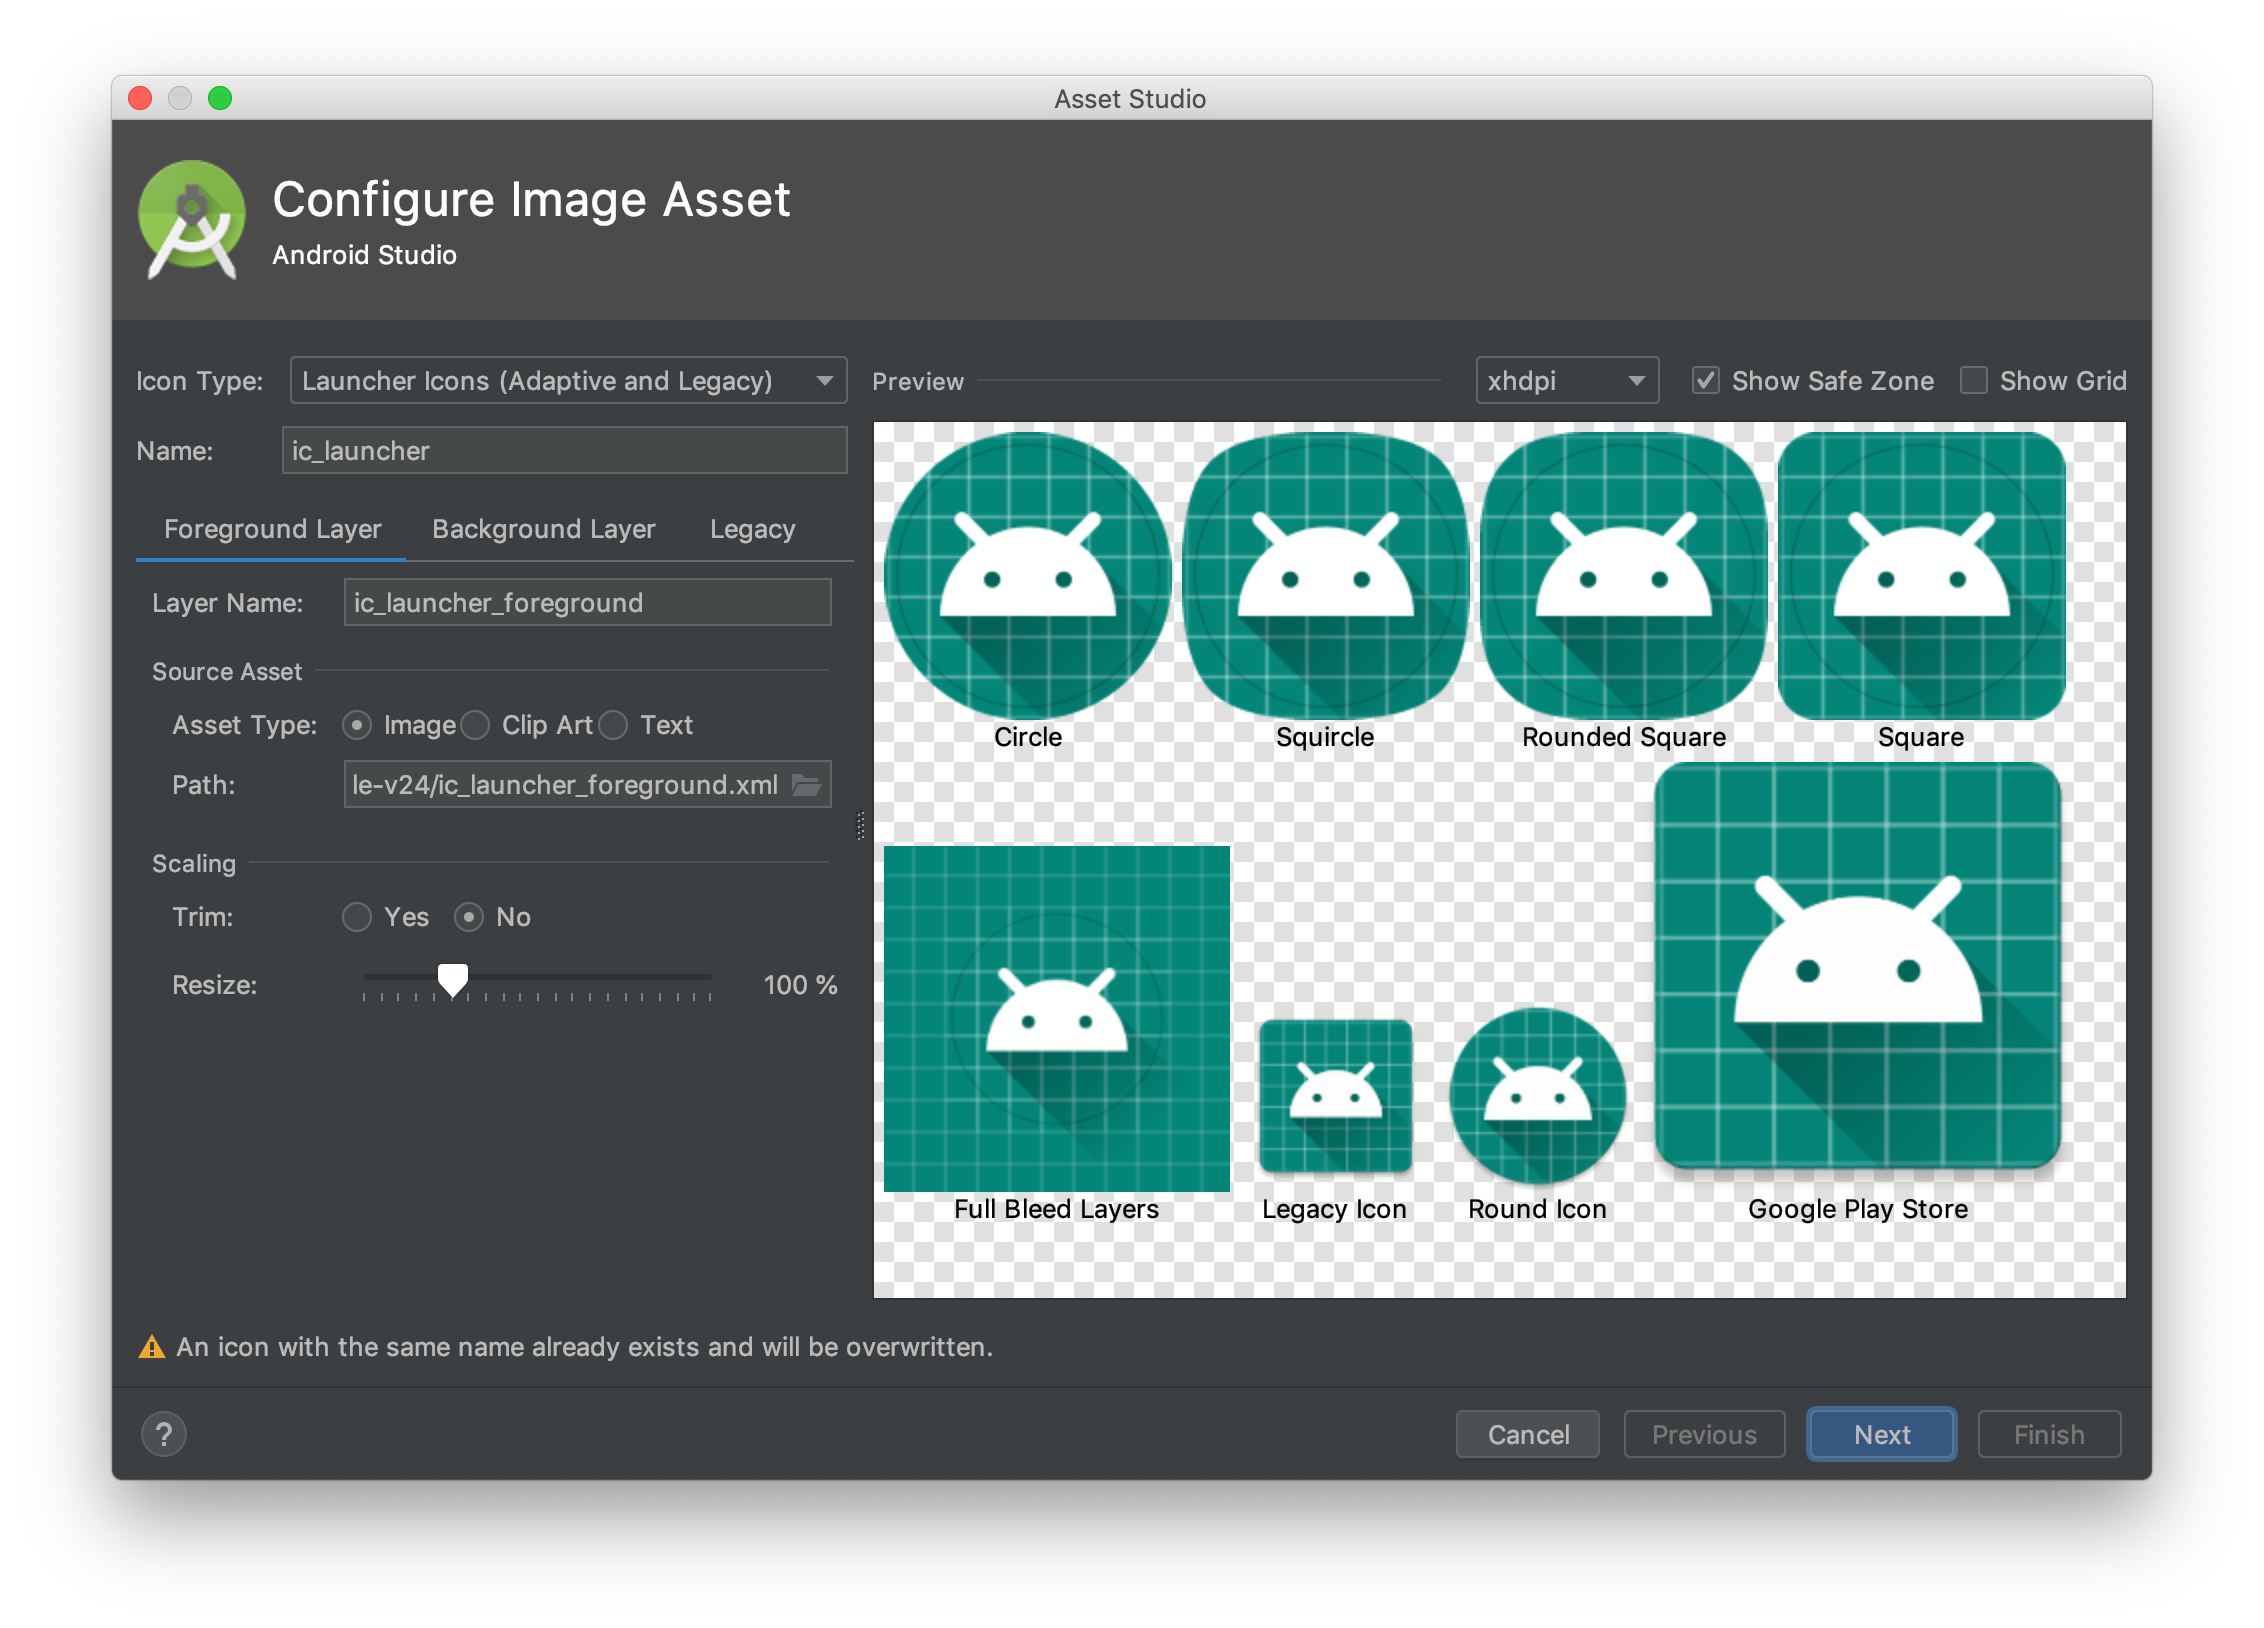The width and height of the screenshot is (2264, 1628).
Task: Click the Next button
Action: (x=1882, y=1435)
